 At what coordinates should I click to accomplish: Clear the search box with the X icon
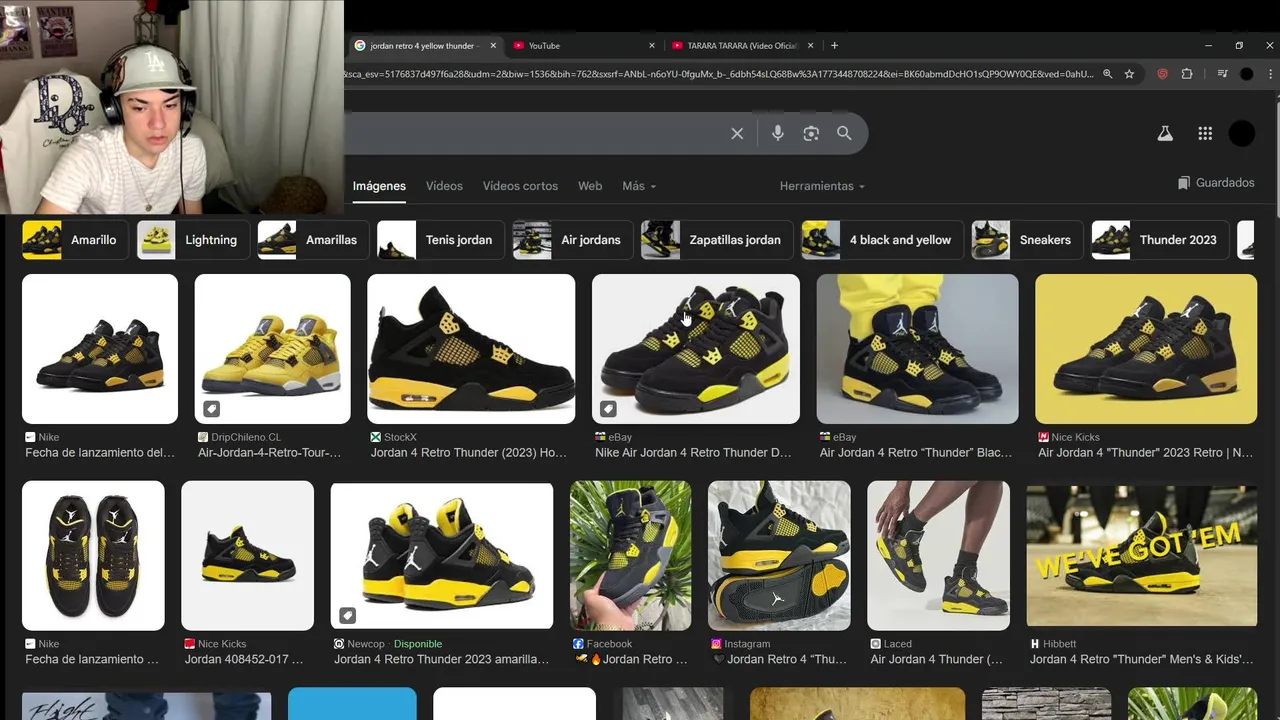(x=737, y=134)
